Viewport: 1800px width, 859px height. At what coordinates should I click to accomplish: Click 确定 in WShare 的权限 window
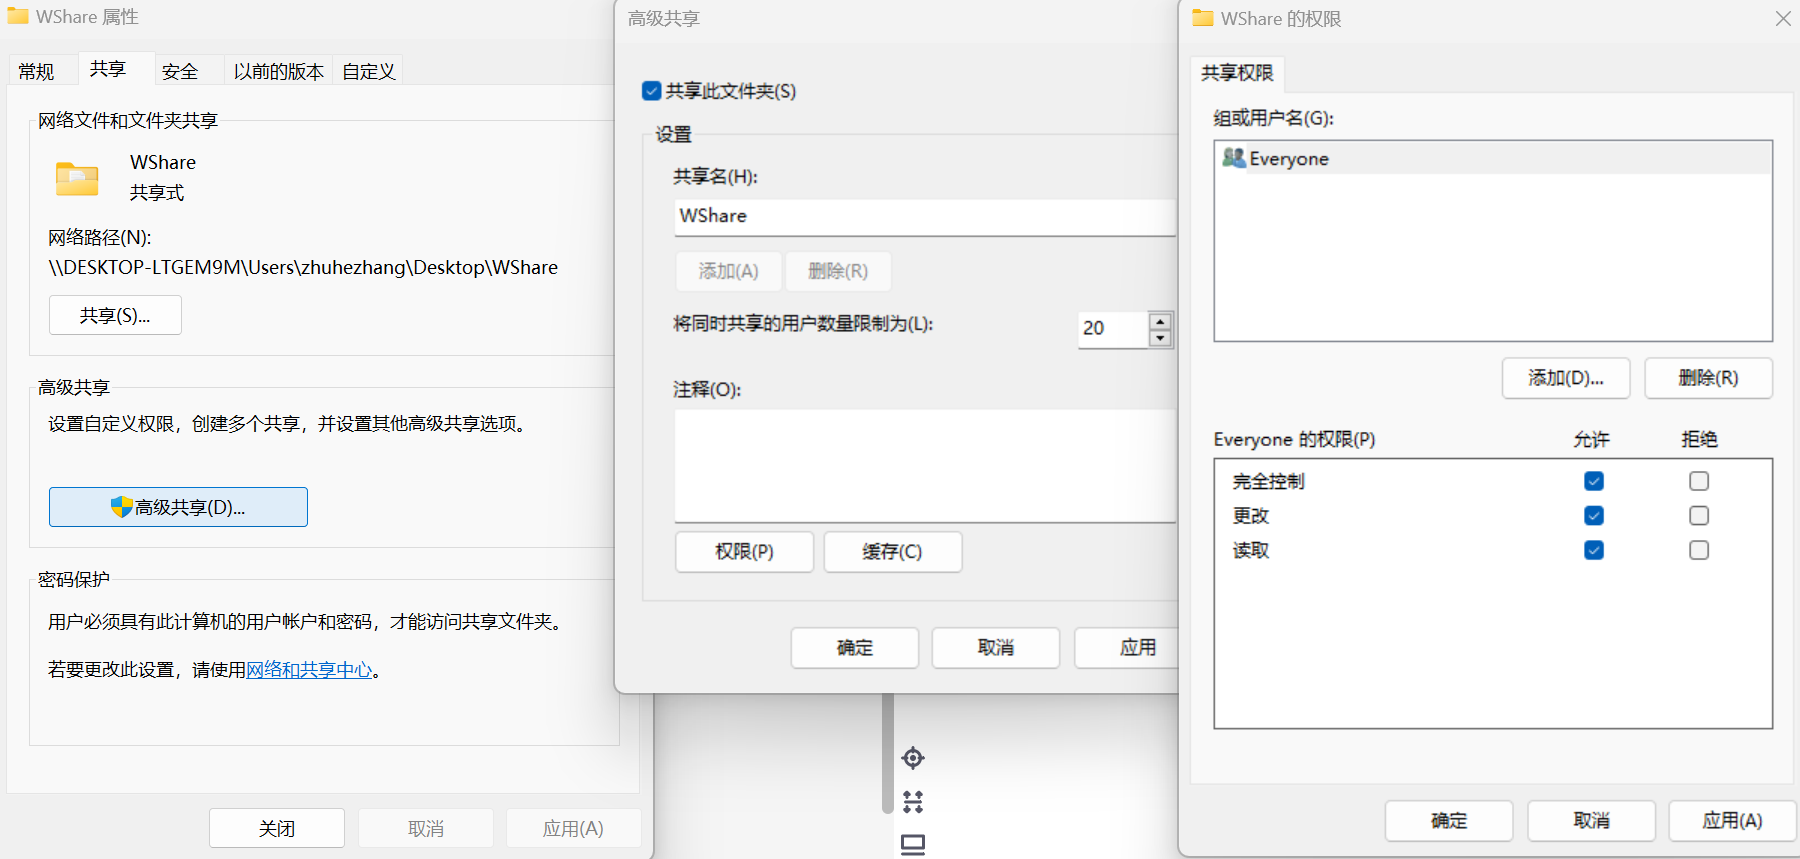[x=1449, y=821]
